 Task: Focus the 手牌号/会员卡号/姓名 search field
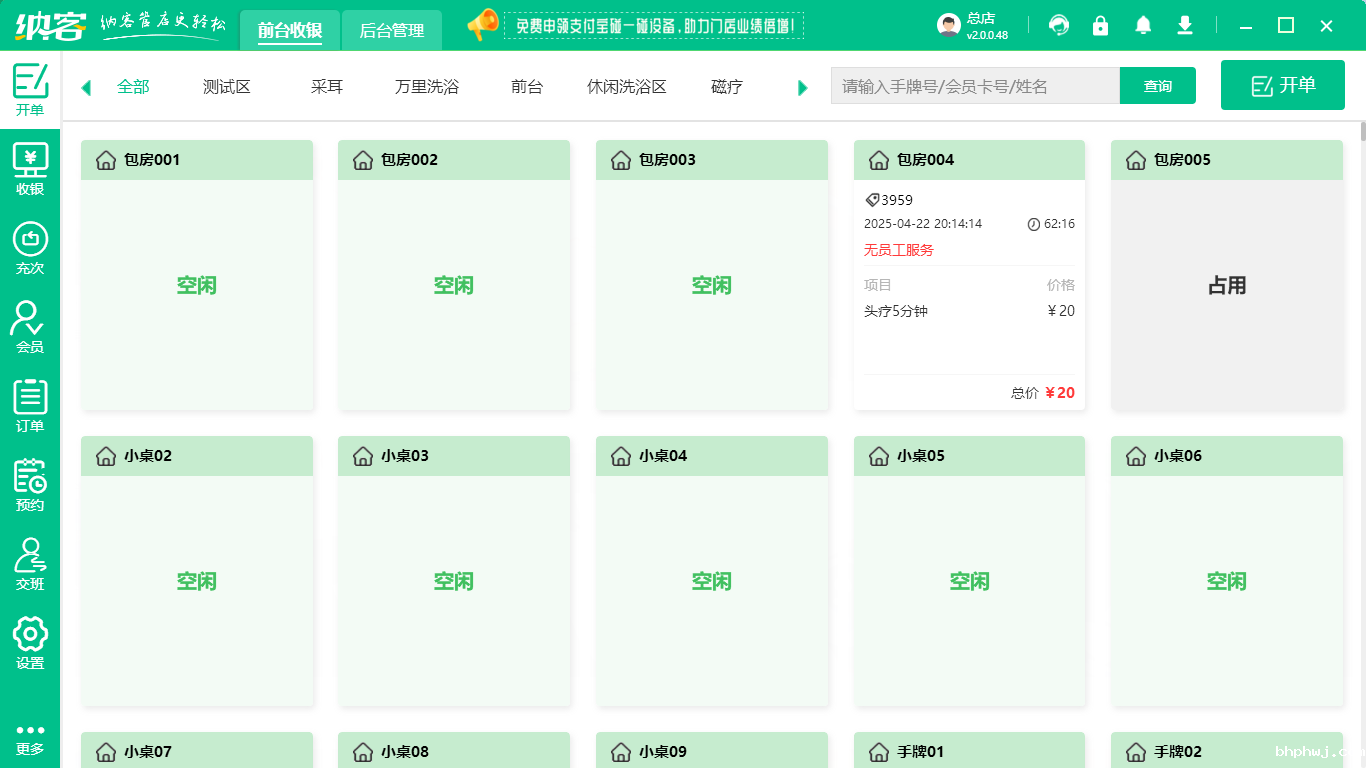coord(975,86)
